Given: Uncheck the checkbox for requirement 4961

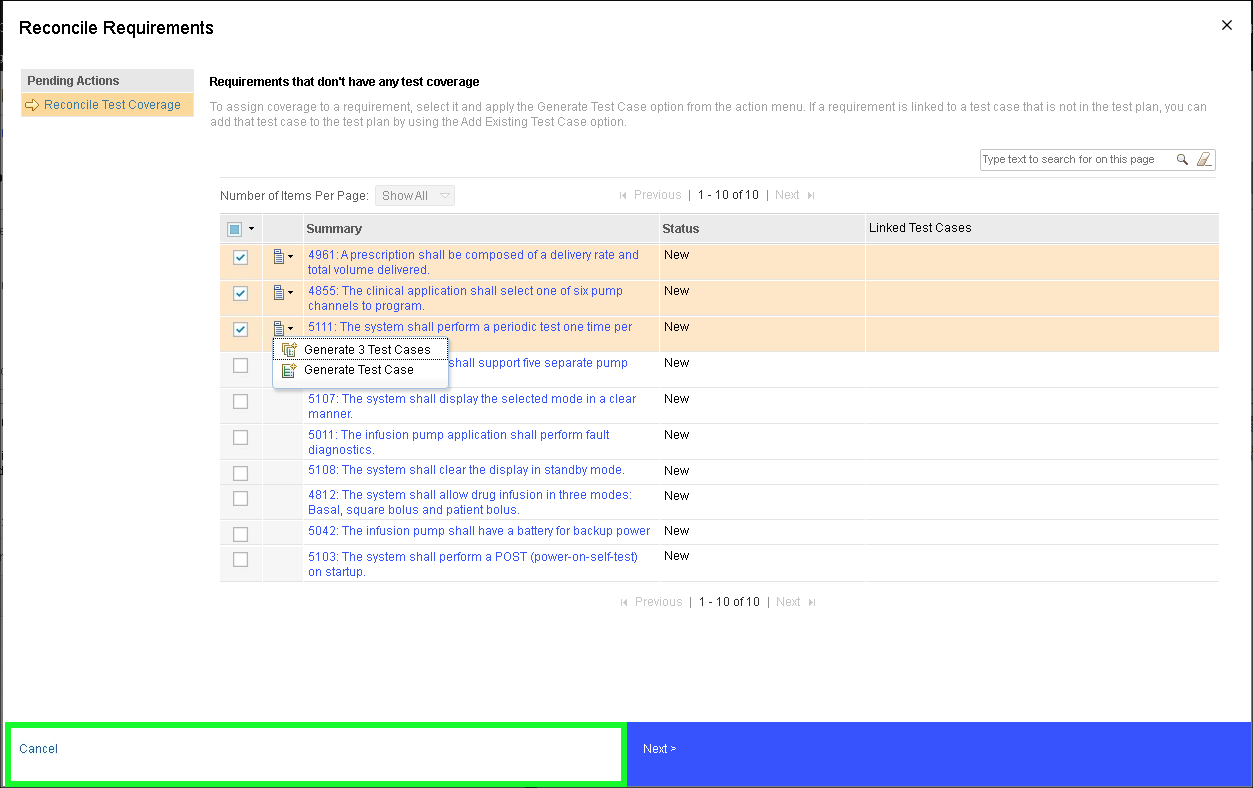Looking at the screenshot, I should [x=240, y=258].
